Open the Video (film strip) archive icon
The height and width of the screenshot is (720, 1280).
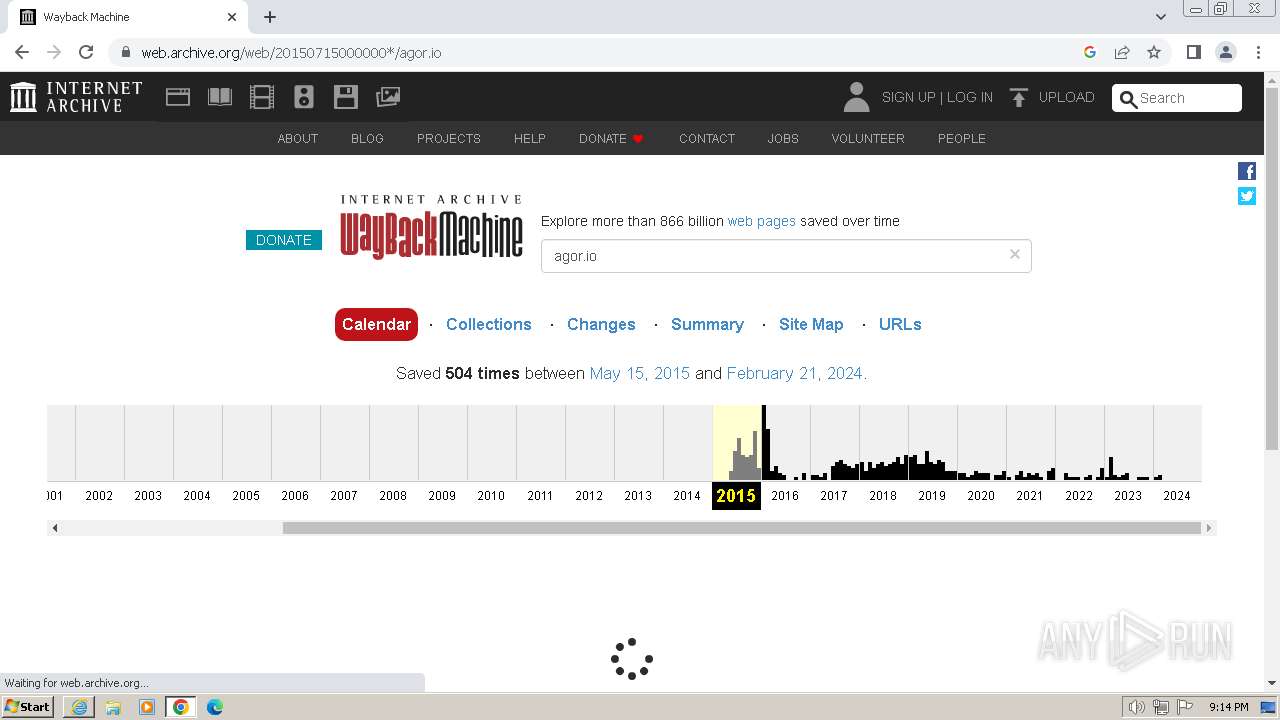262,97
